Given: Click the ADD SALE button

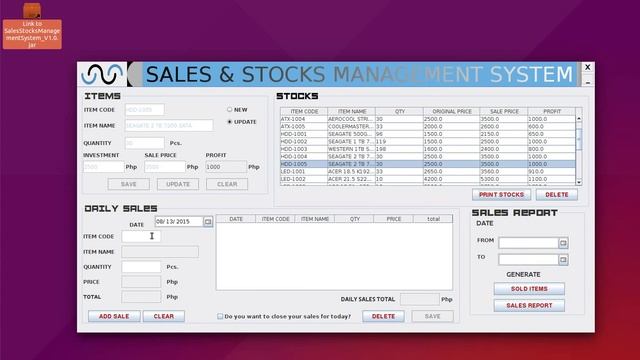Looking at the screenshot, I should pyautogui.click(x=114, y=316).
